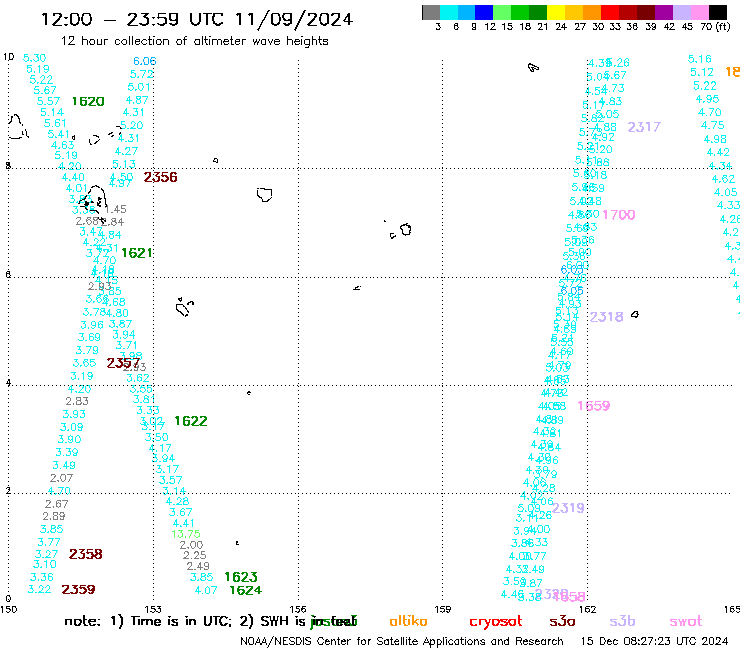
Task: Click the title '12:00 – 23:59 UTC 11/09/2024'
Action: pos(197,20)
